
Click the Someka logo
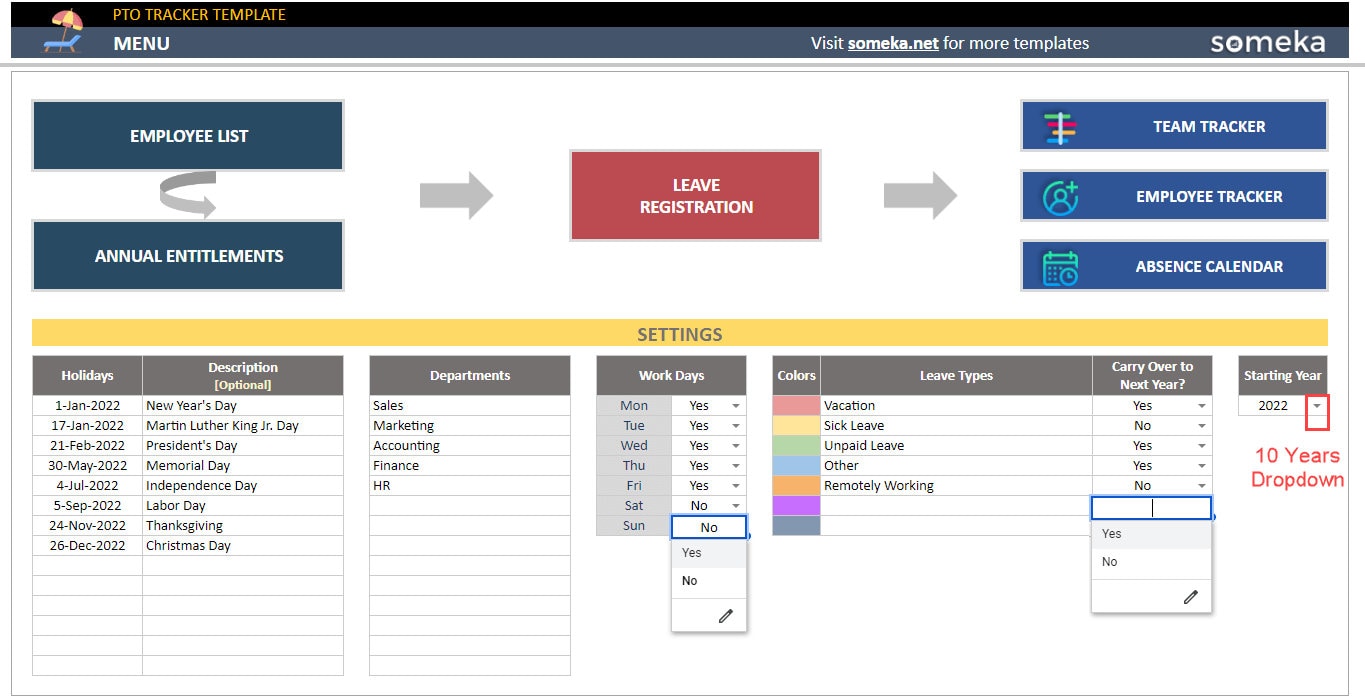tap(1268, 42)
